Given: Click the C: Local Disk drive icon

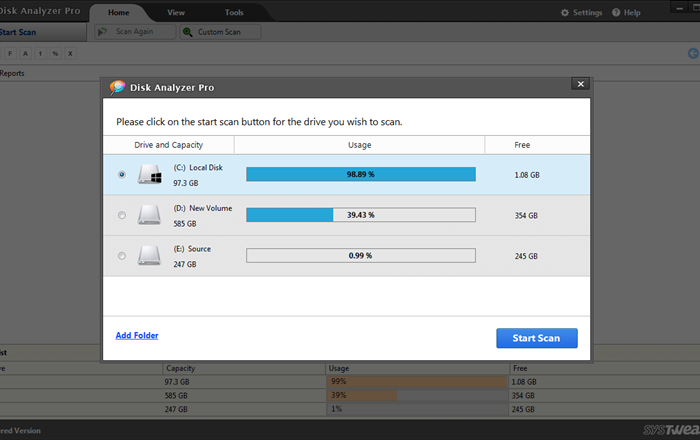Looking at the screenshot, I should pos(150,174).
